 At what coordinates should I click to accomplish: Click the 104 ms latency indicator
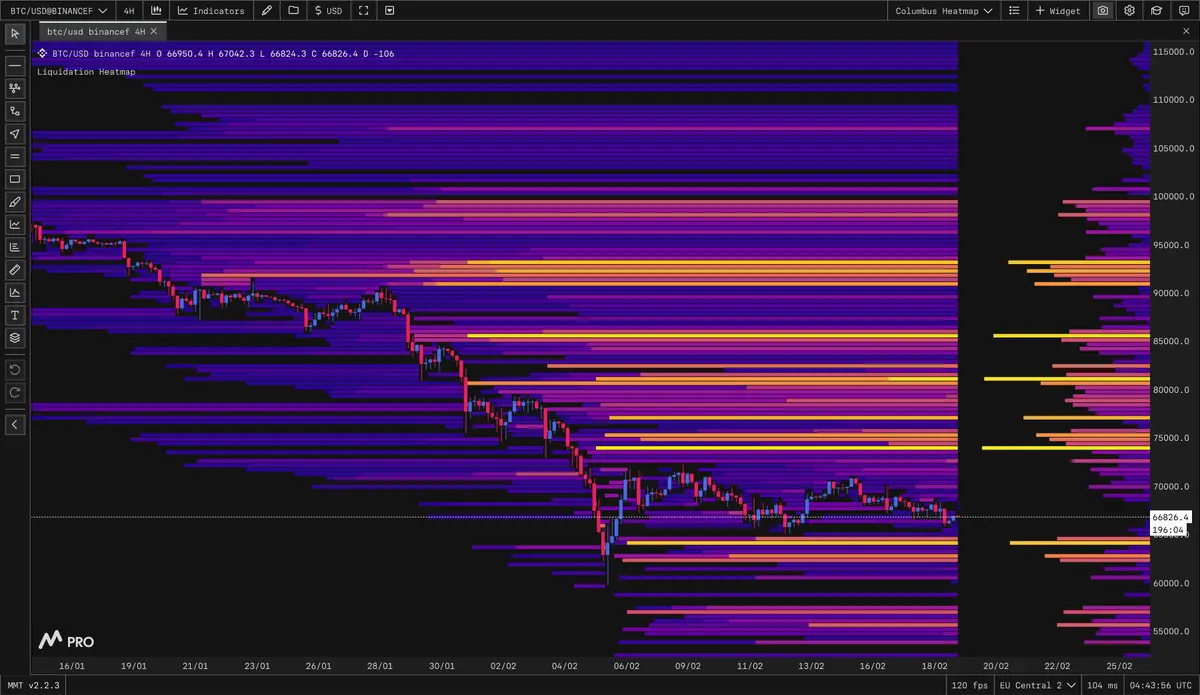coord(1104,685)
